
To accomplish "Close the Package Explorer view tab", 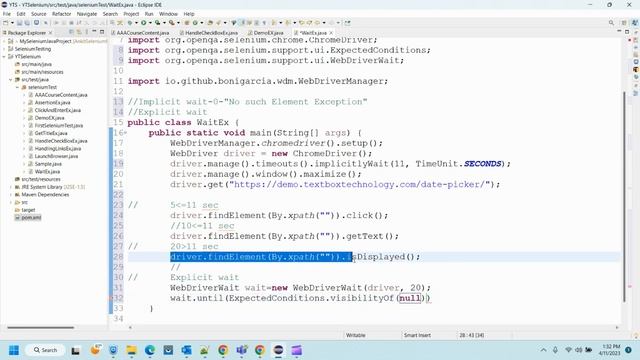I will click(x=50, y=33).
